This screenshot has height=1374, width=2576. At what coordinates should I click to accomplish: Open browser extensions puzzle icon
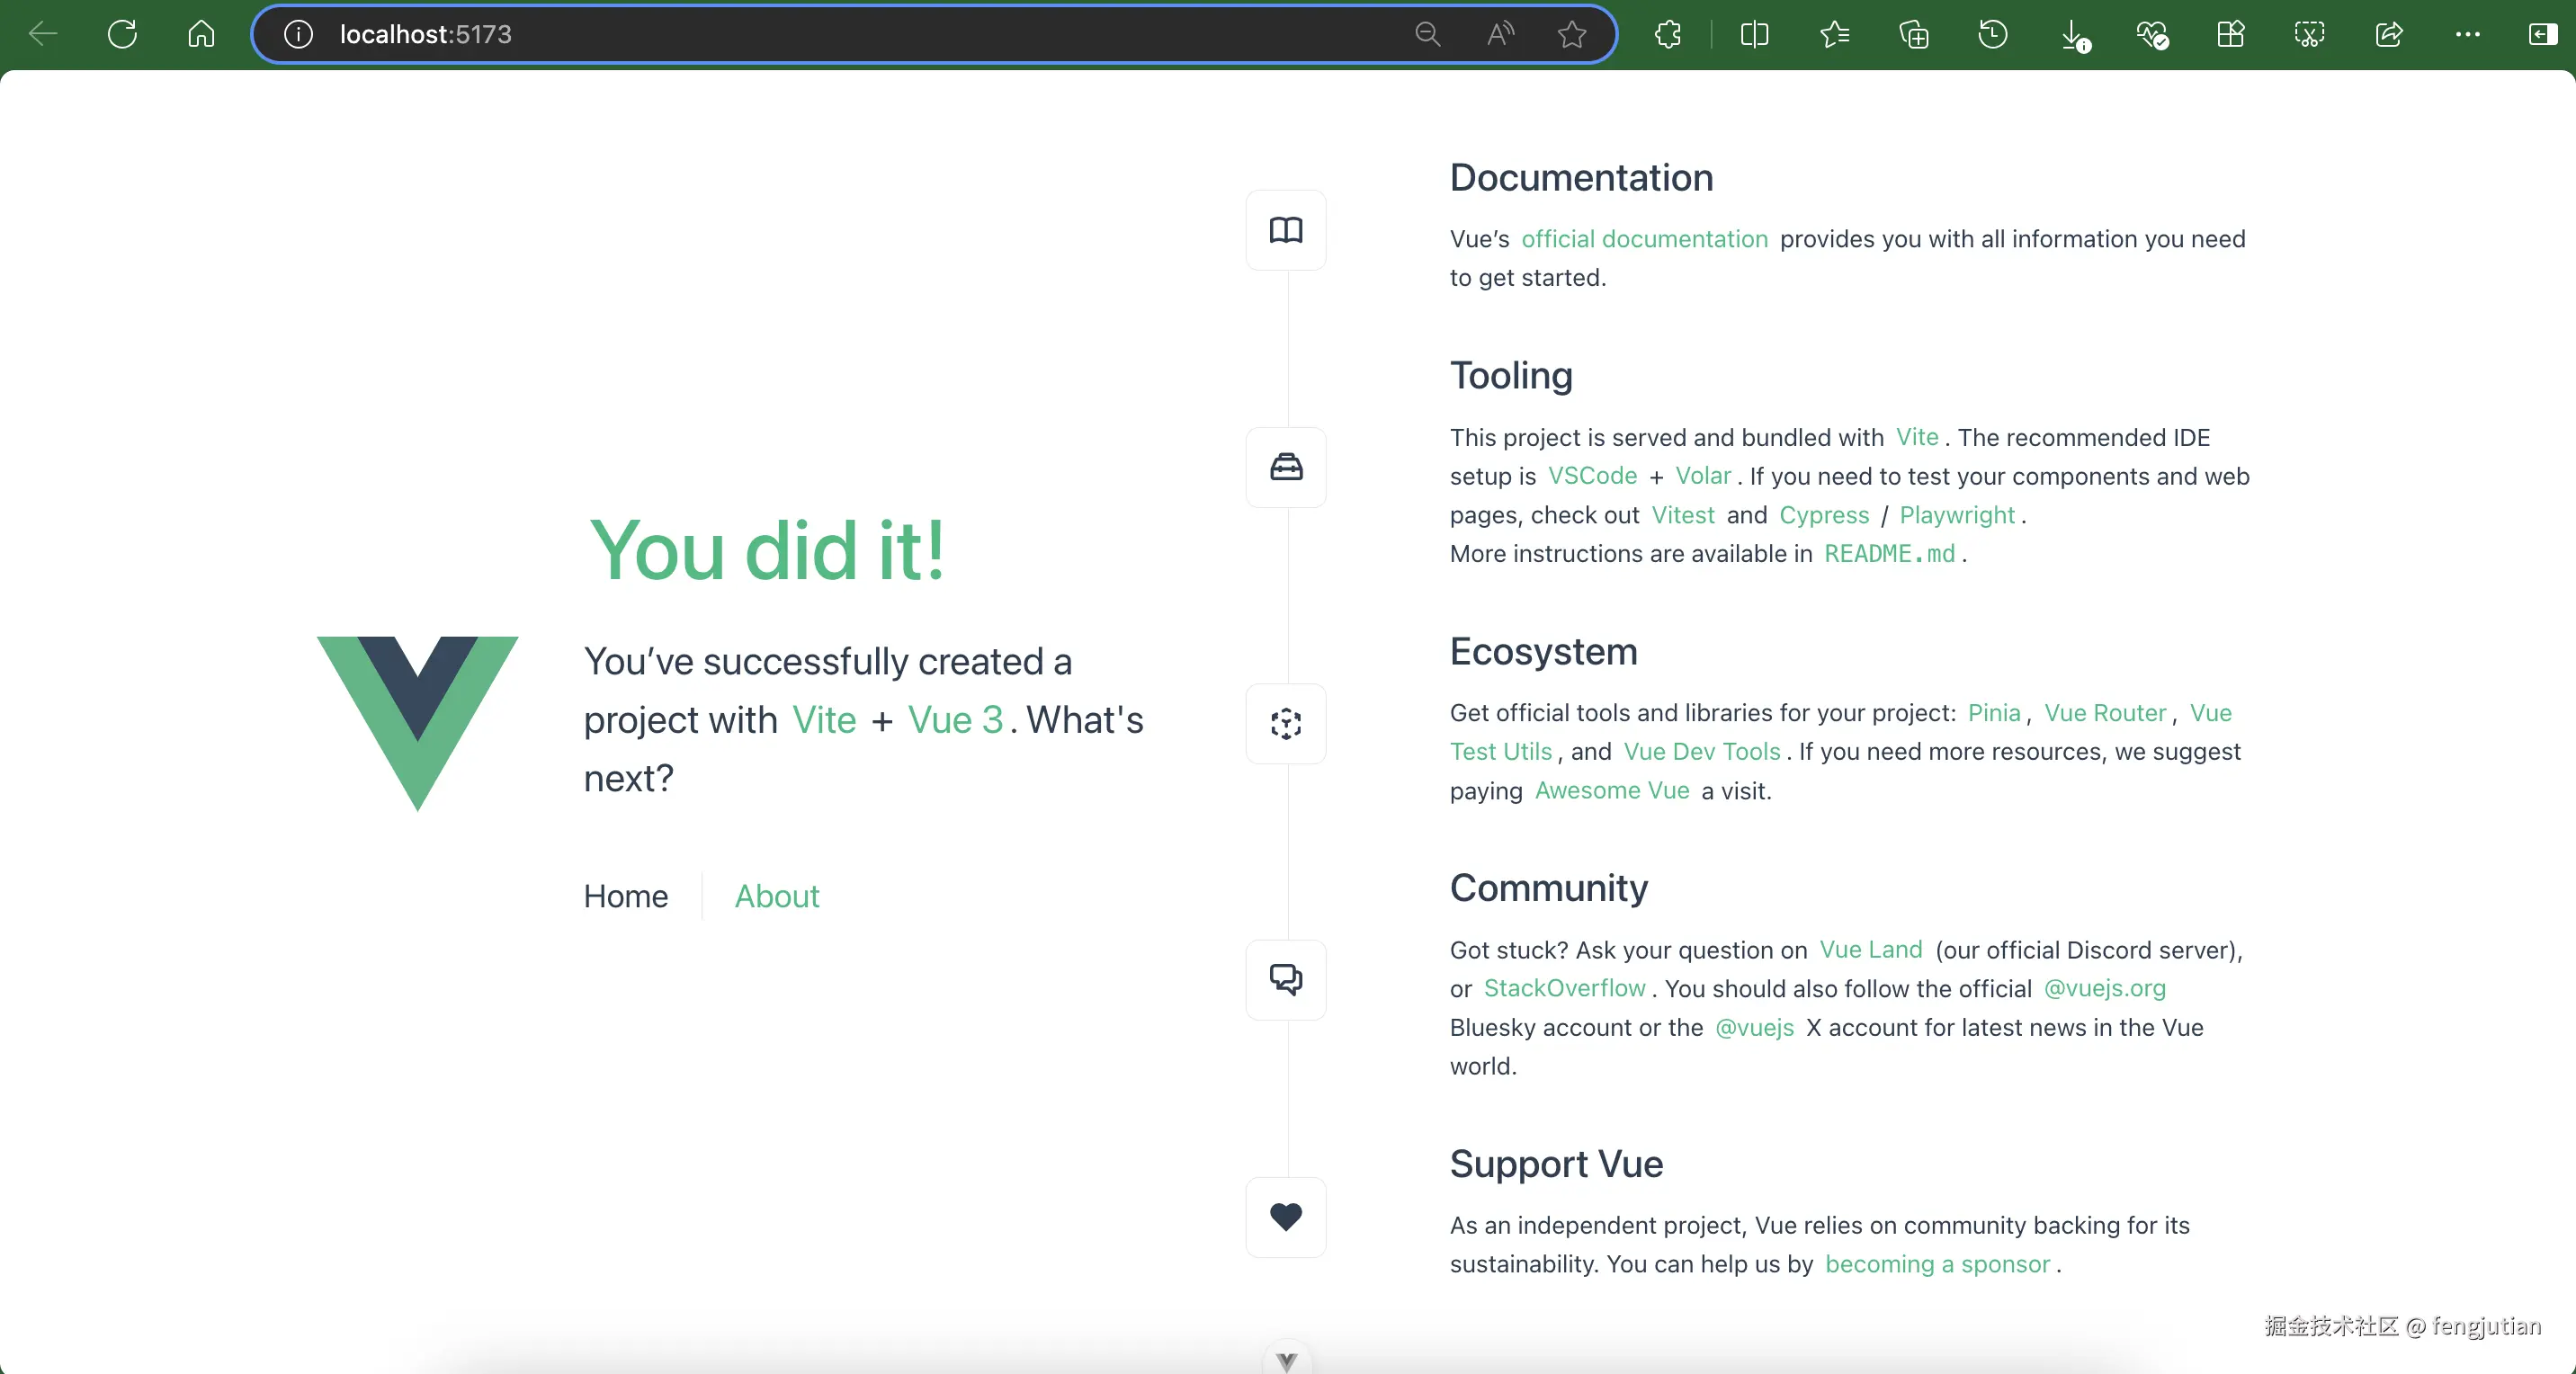click(x=1667, y=34)
